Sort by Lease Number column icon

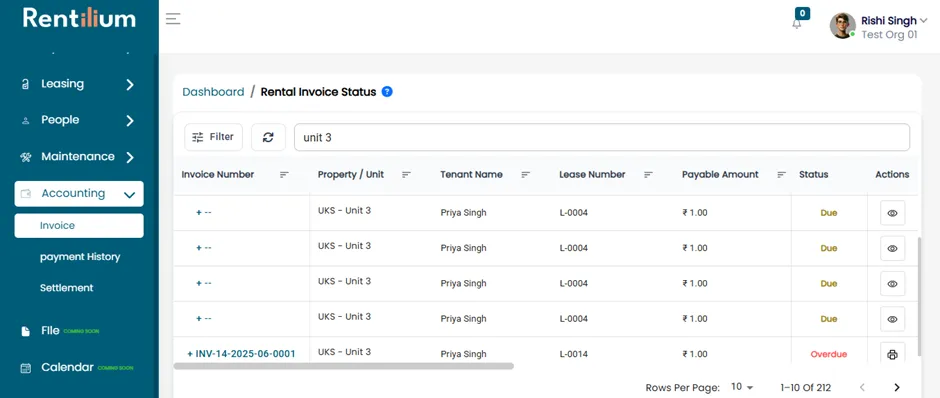pos(648,174)
